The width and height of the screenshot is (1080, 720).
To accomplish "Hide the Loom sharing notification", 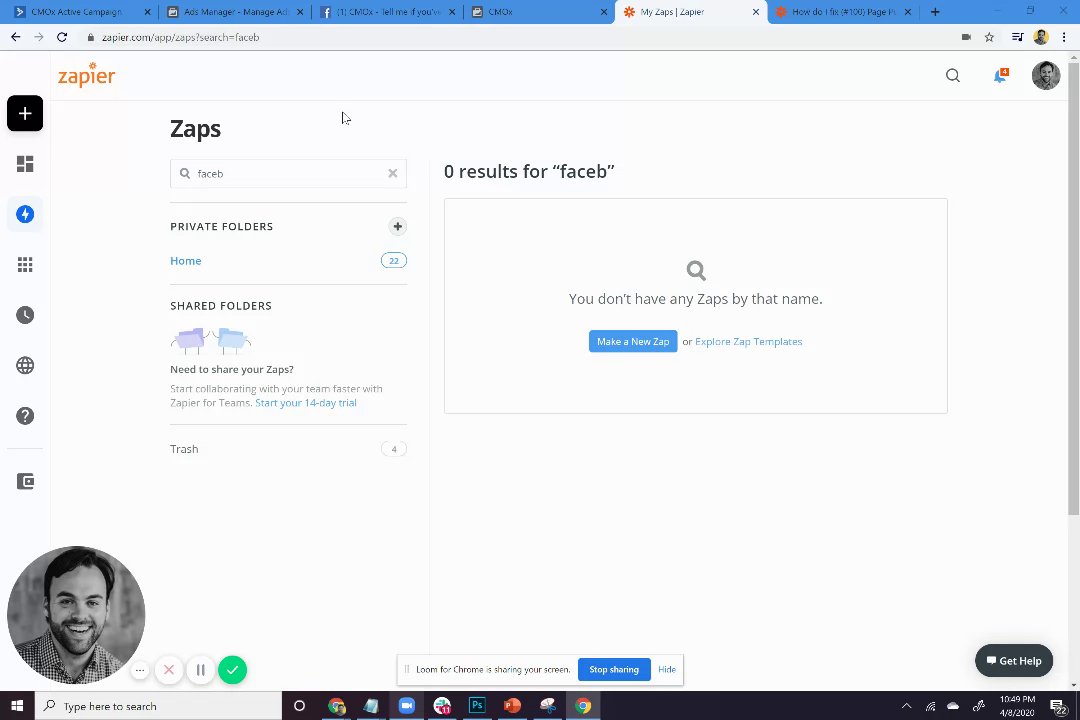I will [x=667, y=670].
